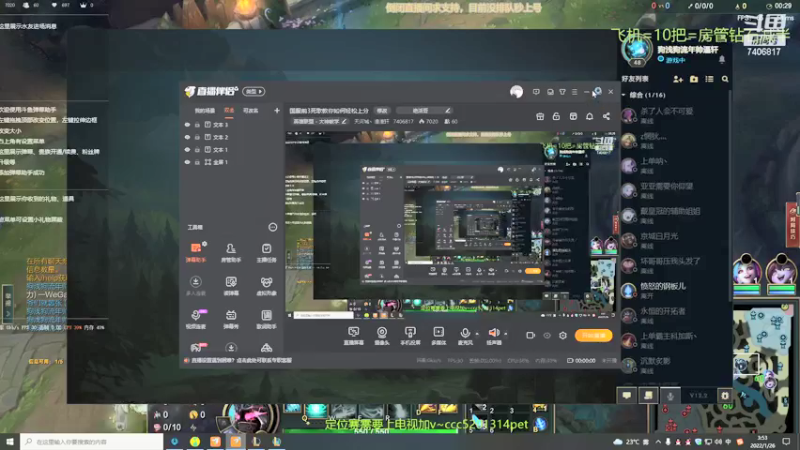Toggle visibility of the 全屏 1 layer
Viewport: 800px width, 450px height.
(187, 162)
